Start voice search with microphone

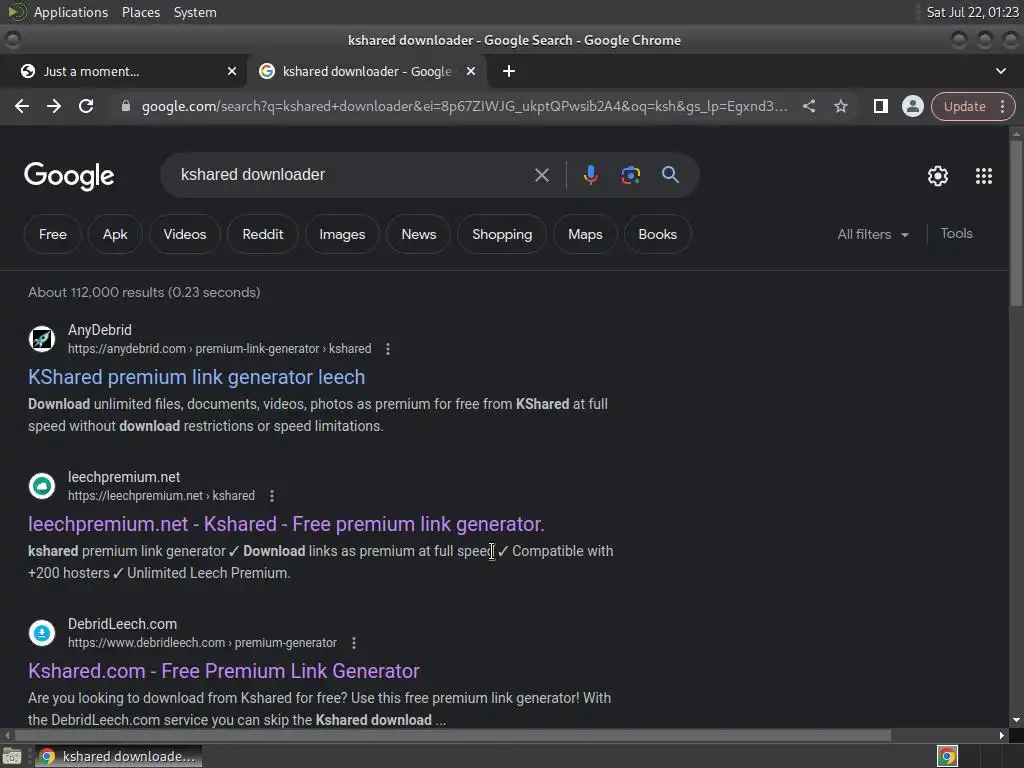[x=590, y=175]
